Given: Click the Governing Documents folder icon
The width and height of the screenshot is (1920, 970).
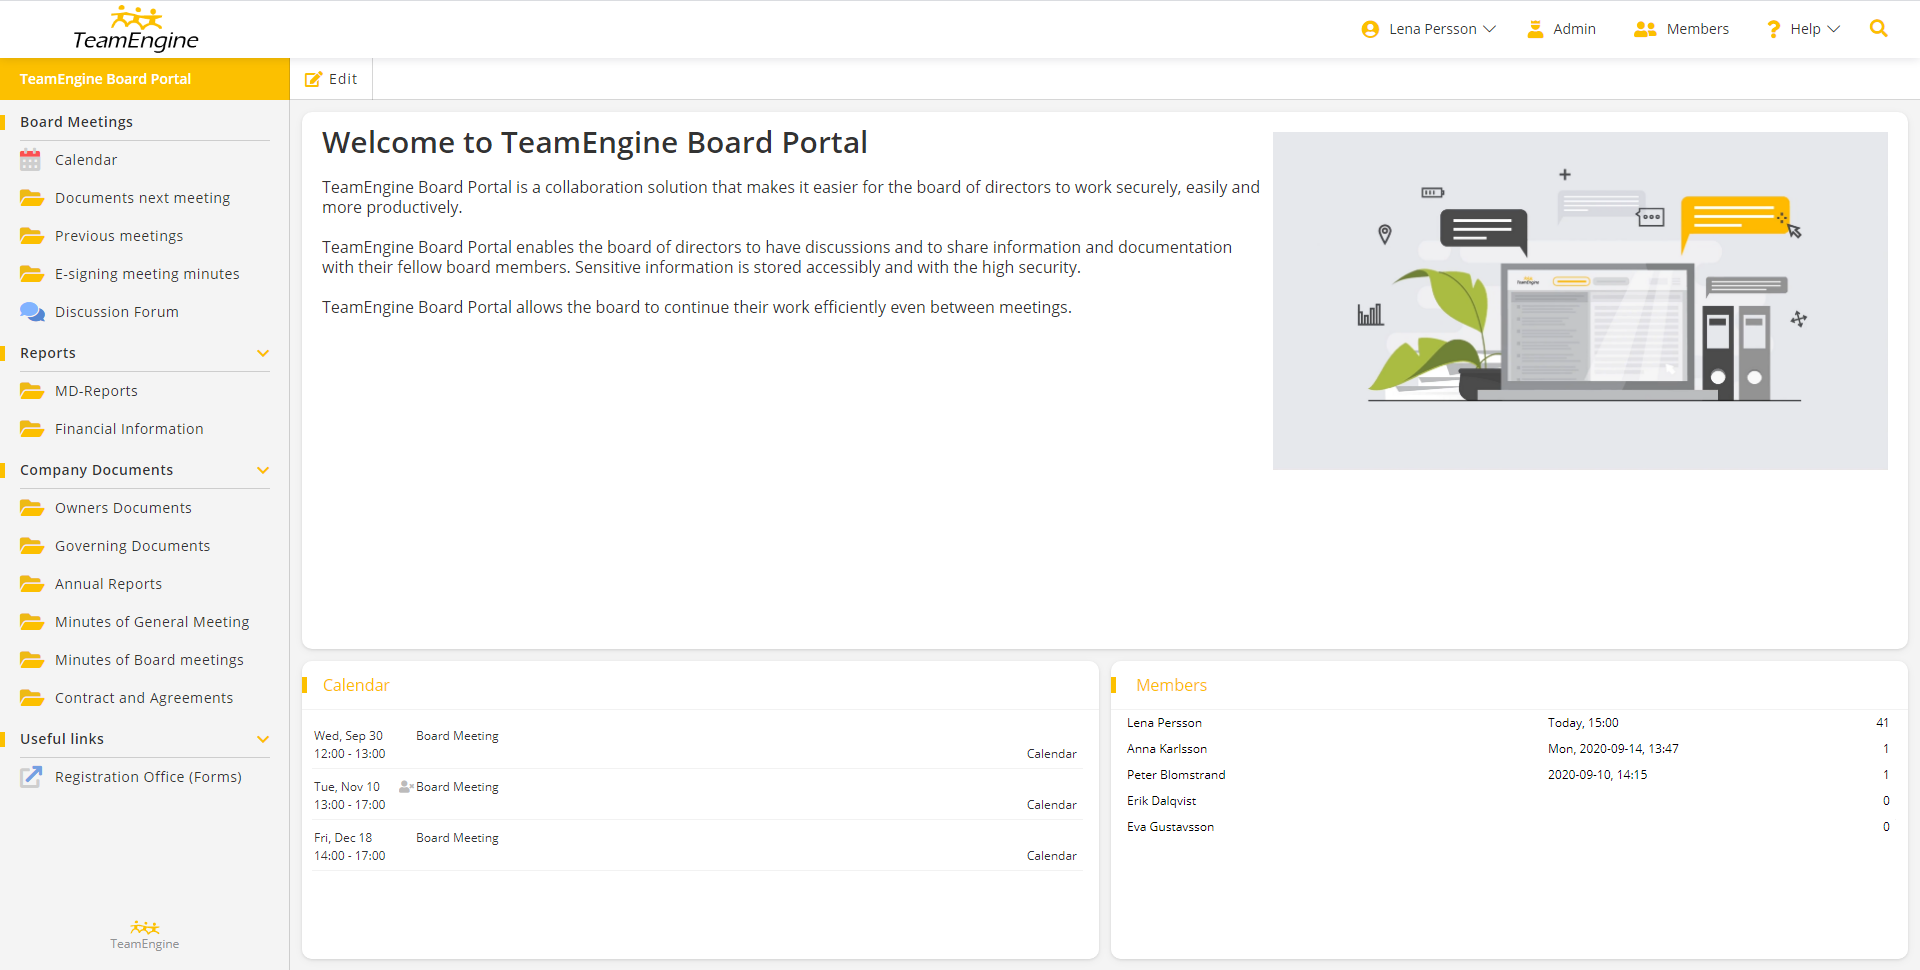Looking at the screenshot, I should click(x=32, y=546).
